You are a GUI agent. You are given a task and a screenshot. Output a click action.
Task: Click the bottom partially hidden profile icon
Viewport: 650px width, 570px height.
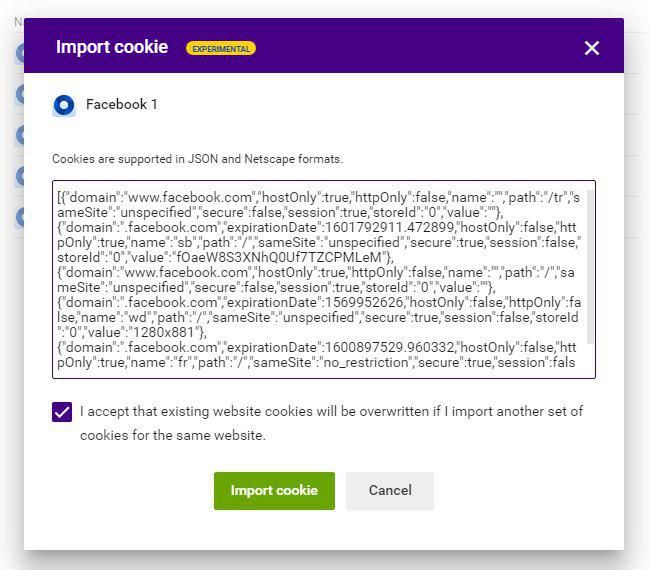click(x=19, y=217)
